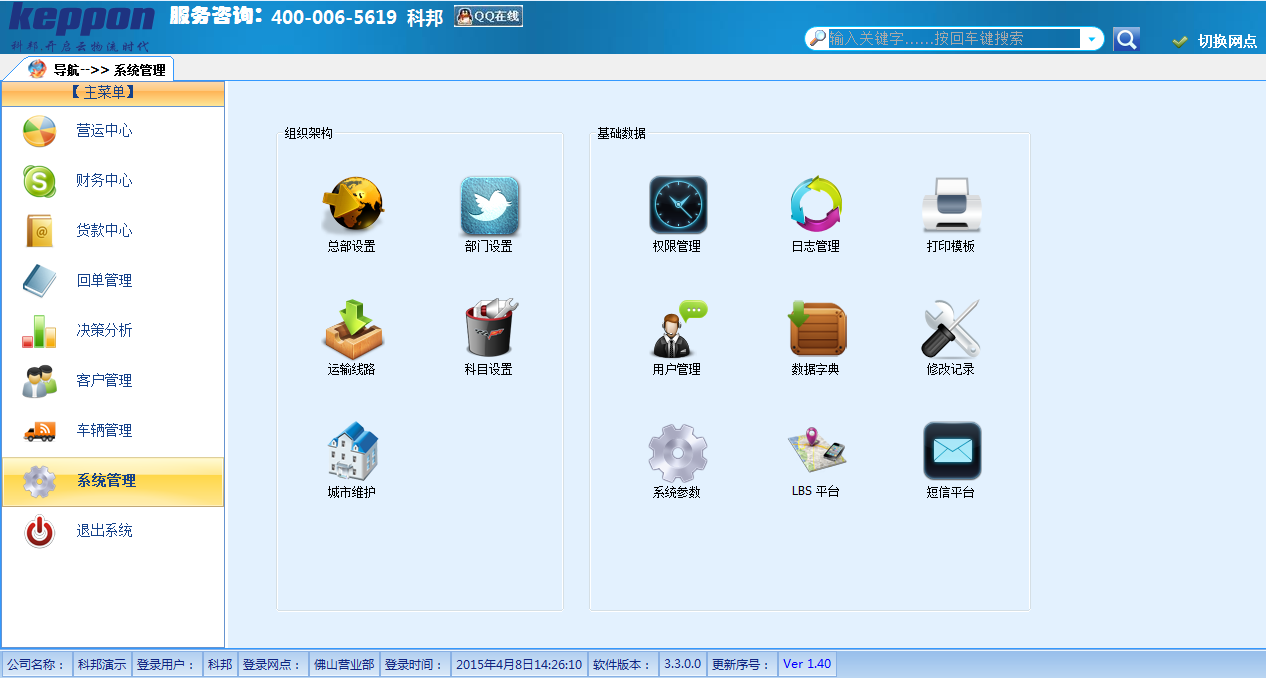Click the 权限管理 clock icon
Viewport: 1266px width, 678px height.
677,206
